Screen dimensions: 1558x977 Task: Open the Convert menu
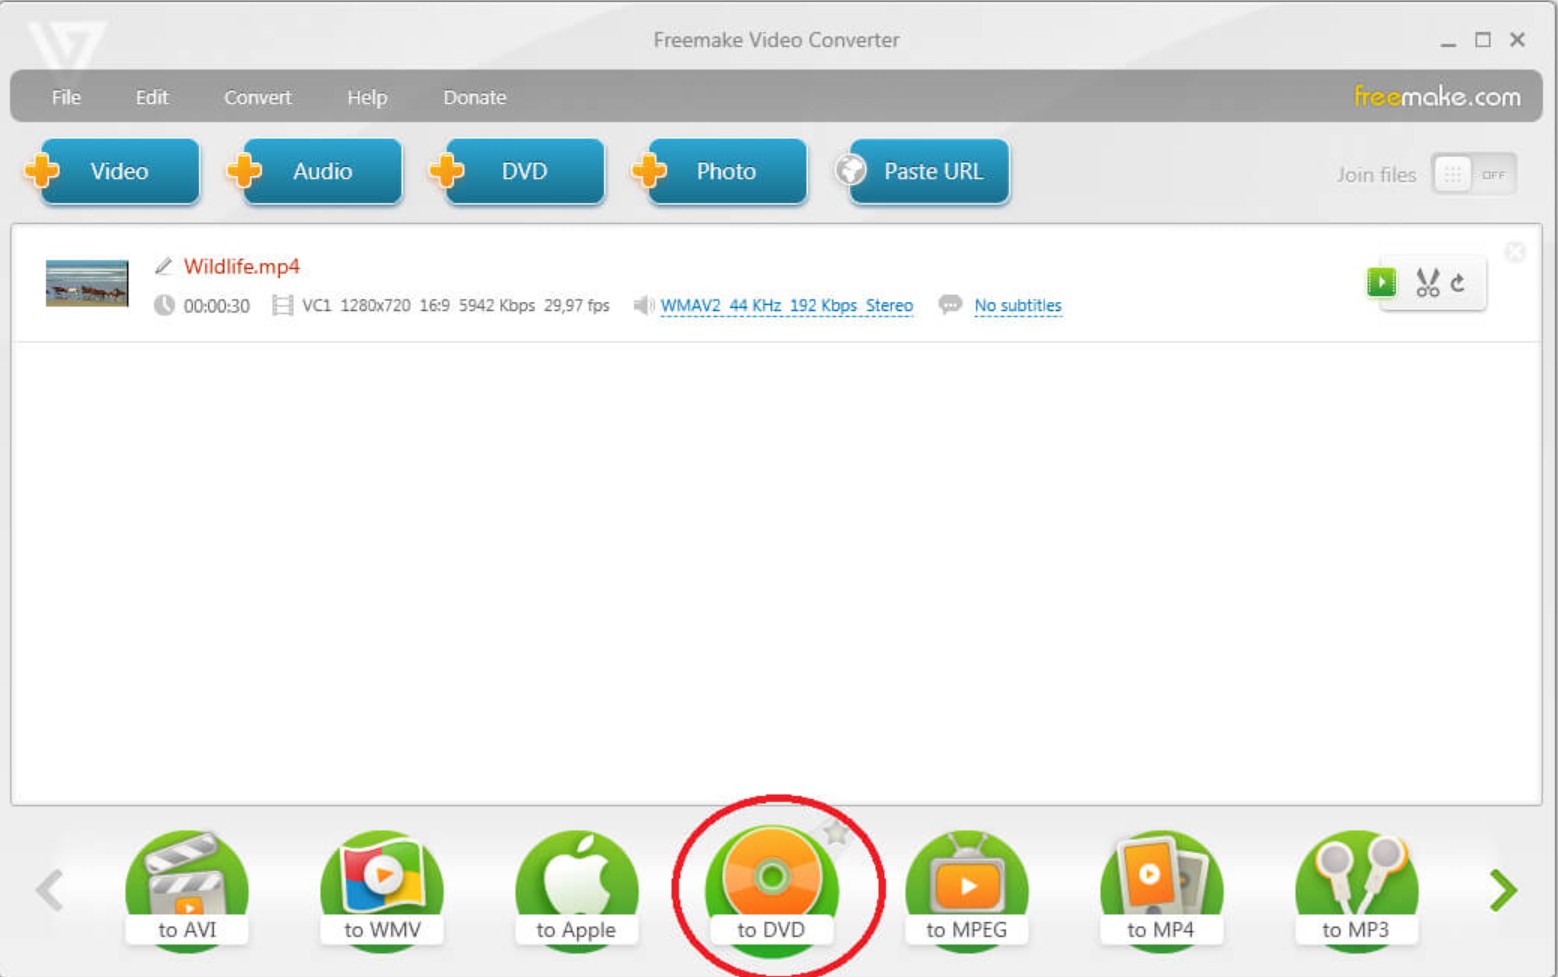[257, 97]
